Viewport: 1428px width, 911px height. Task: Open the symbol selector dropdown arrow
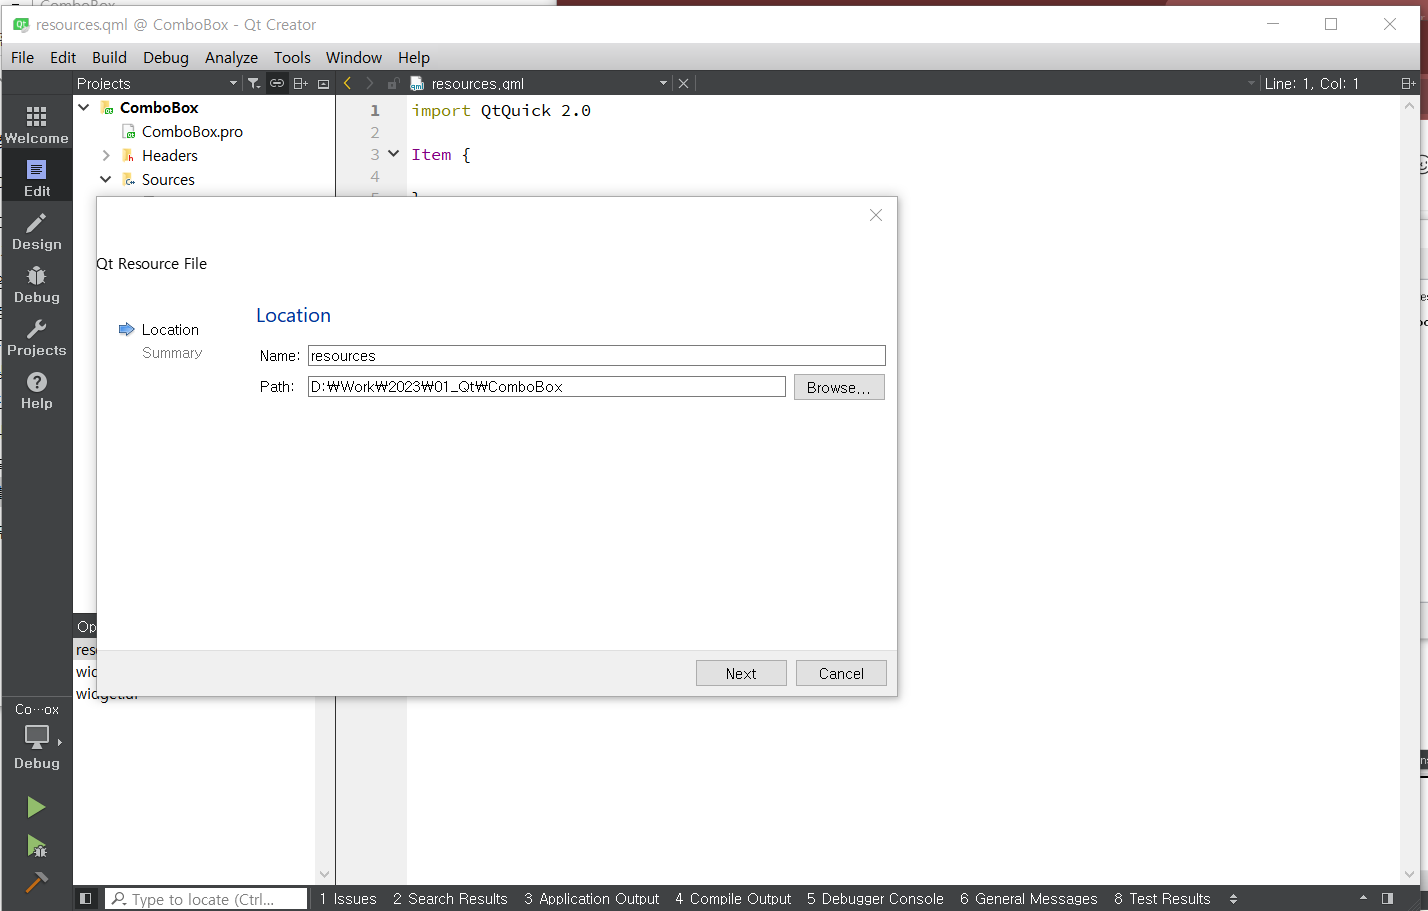[x=1251, y=83]
